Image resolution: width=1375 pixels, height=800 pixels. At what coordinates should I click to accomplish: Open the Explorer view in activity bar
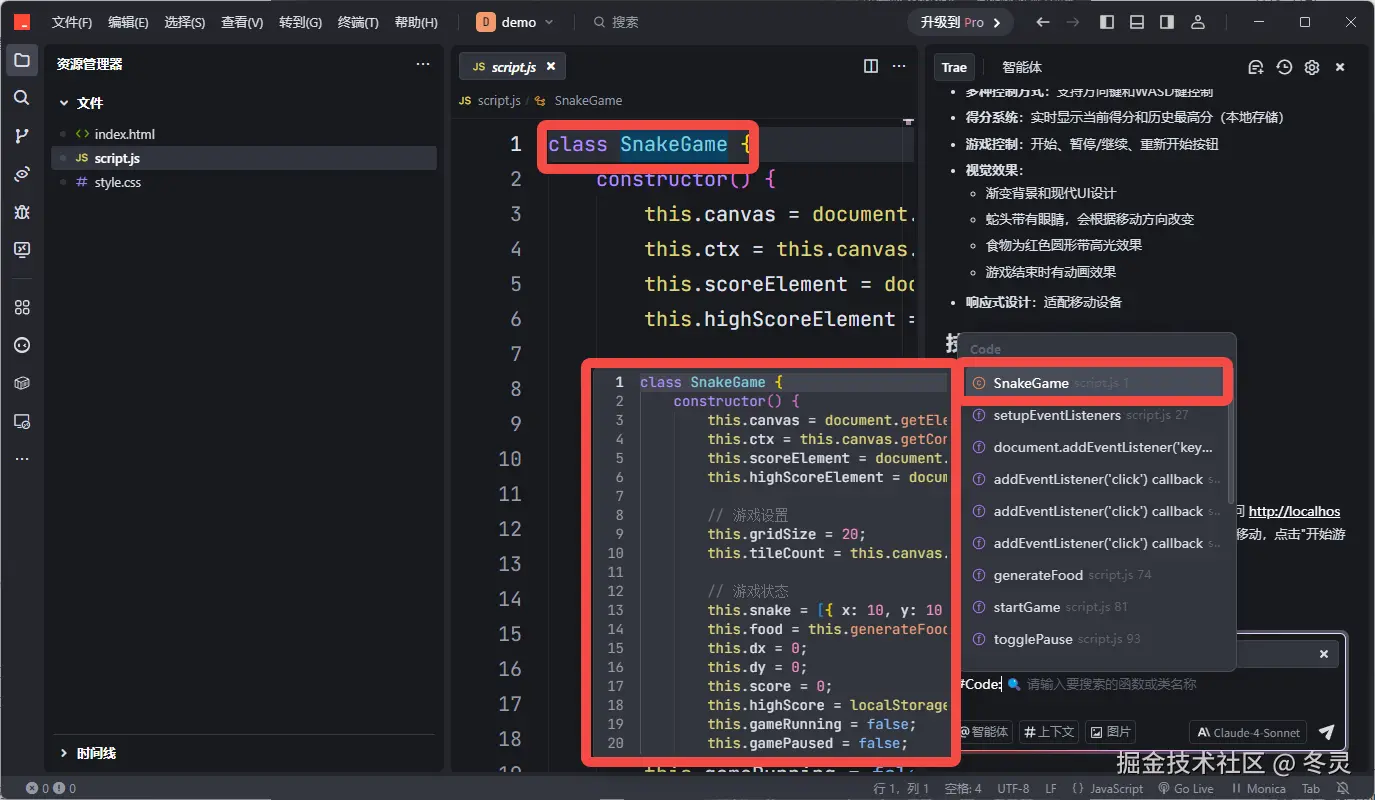click(x=22, y=60)
